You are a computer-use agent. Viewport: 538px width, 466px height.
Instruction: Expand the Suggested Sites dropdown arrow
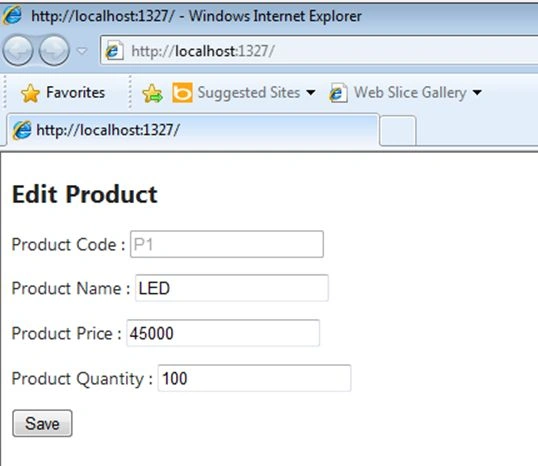(311, 92)
